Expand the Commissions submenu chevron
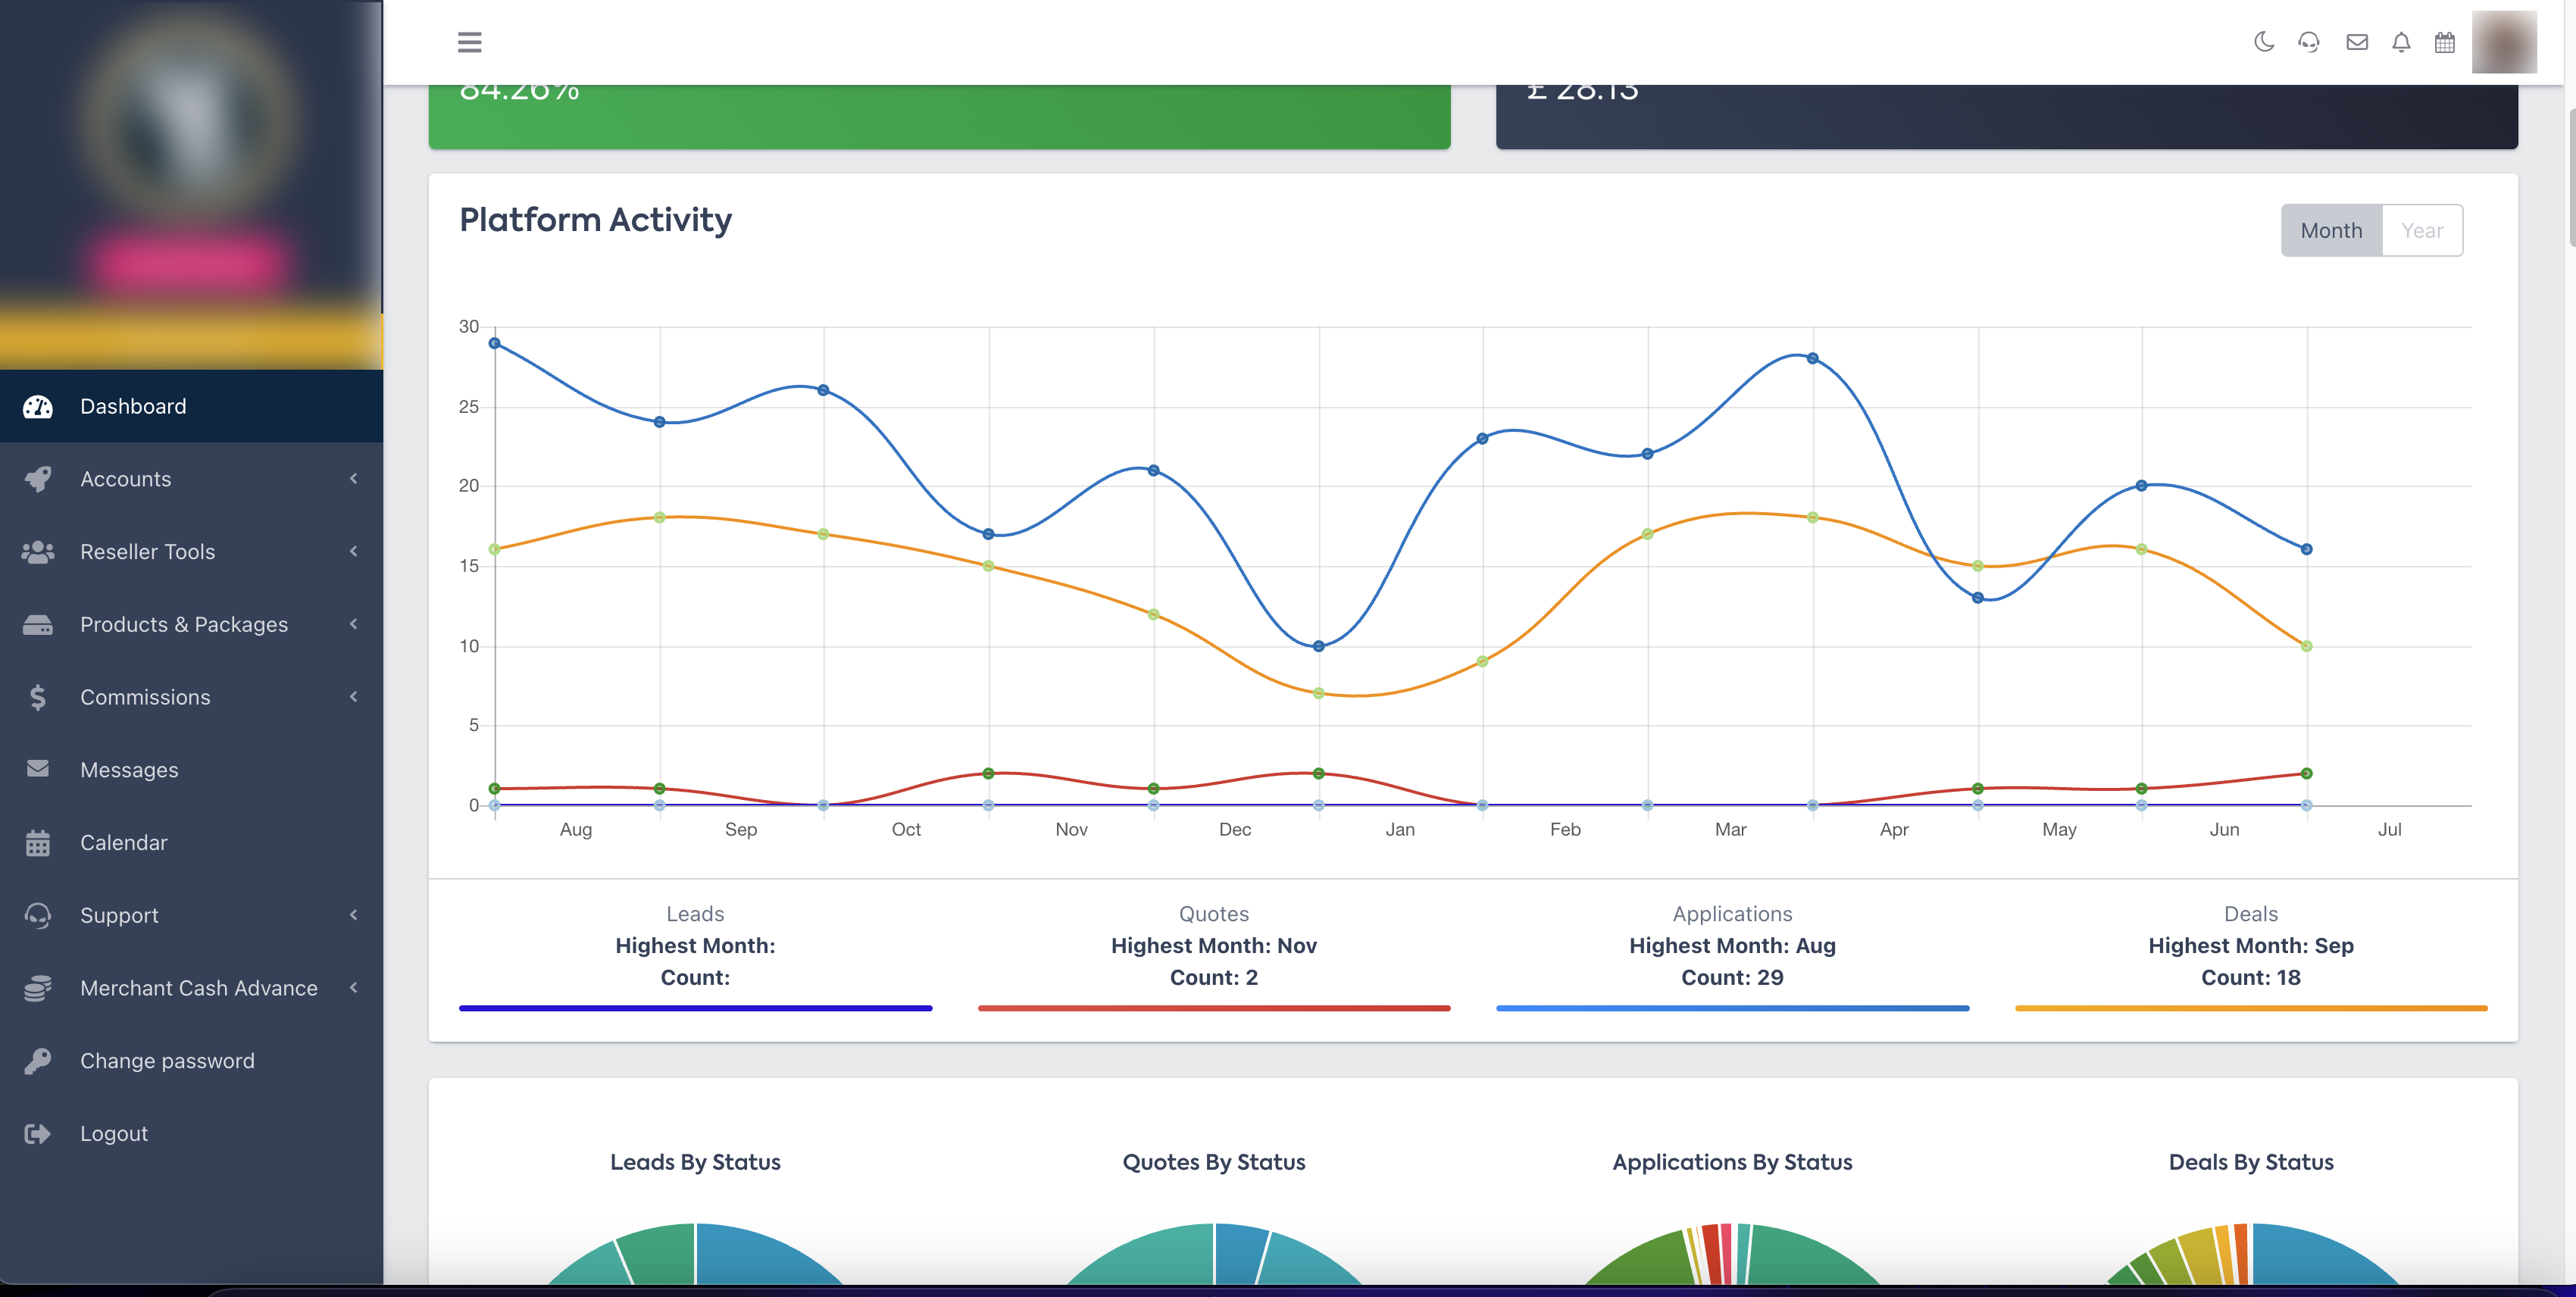The height and width of the screenshot is (1297, 2576). point(353,696)
